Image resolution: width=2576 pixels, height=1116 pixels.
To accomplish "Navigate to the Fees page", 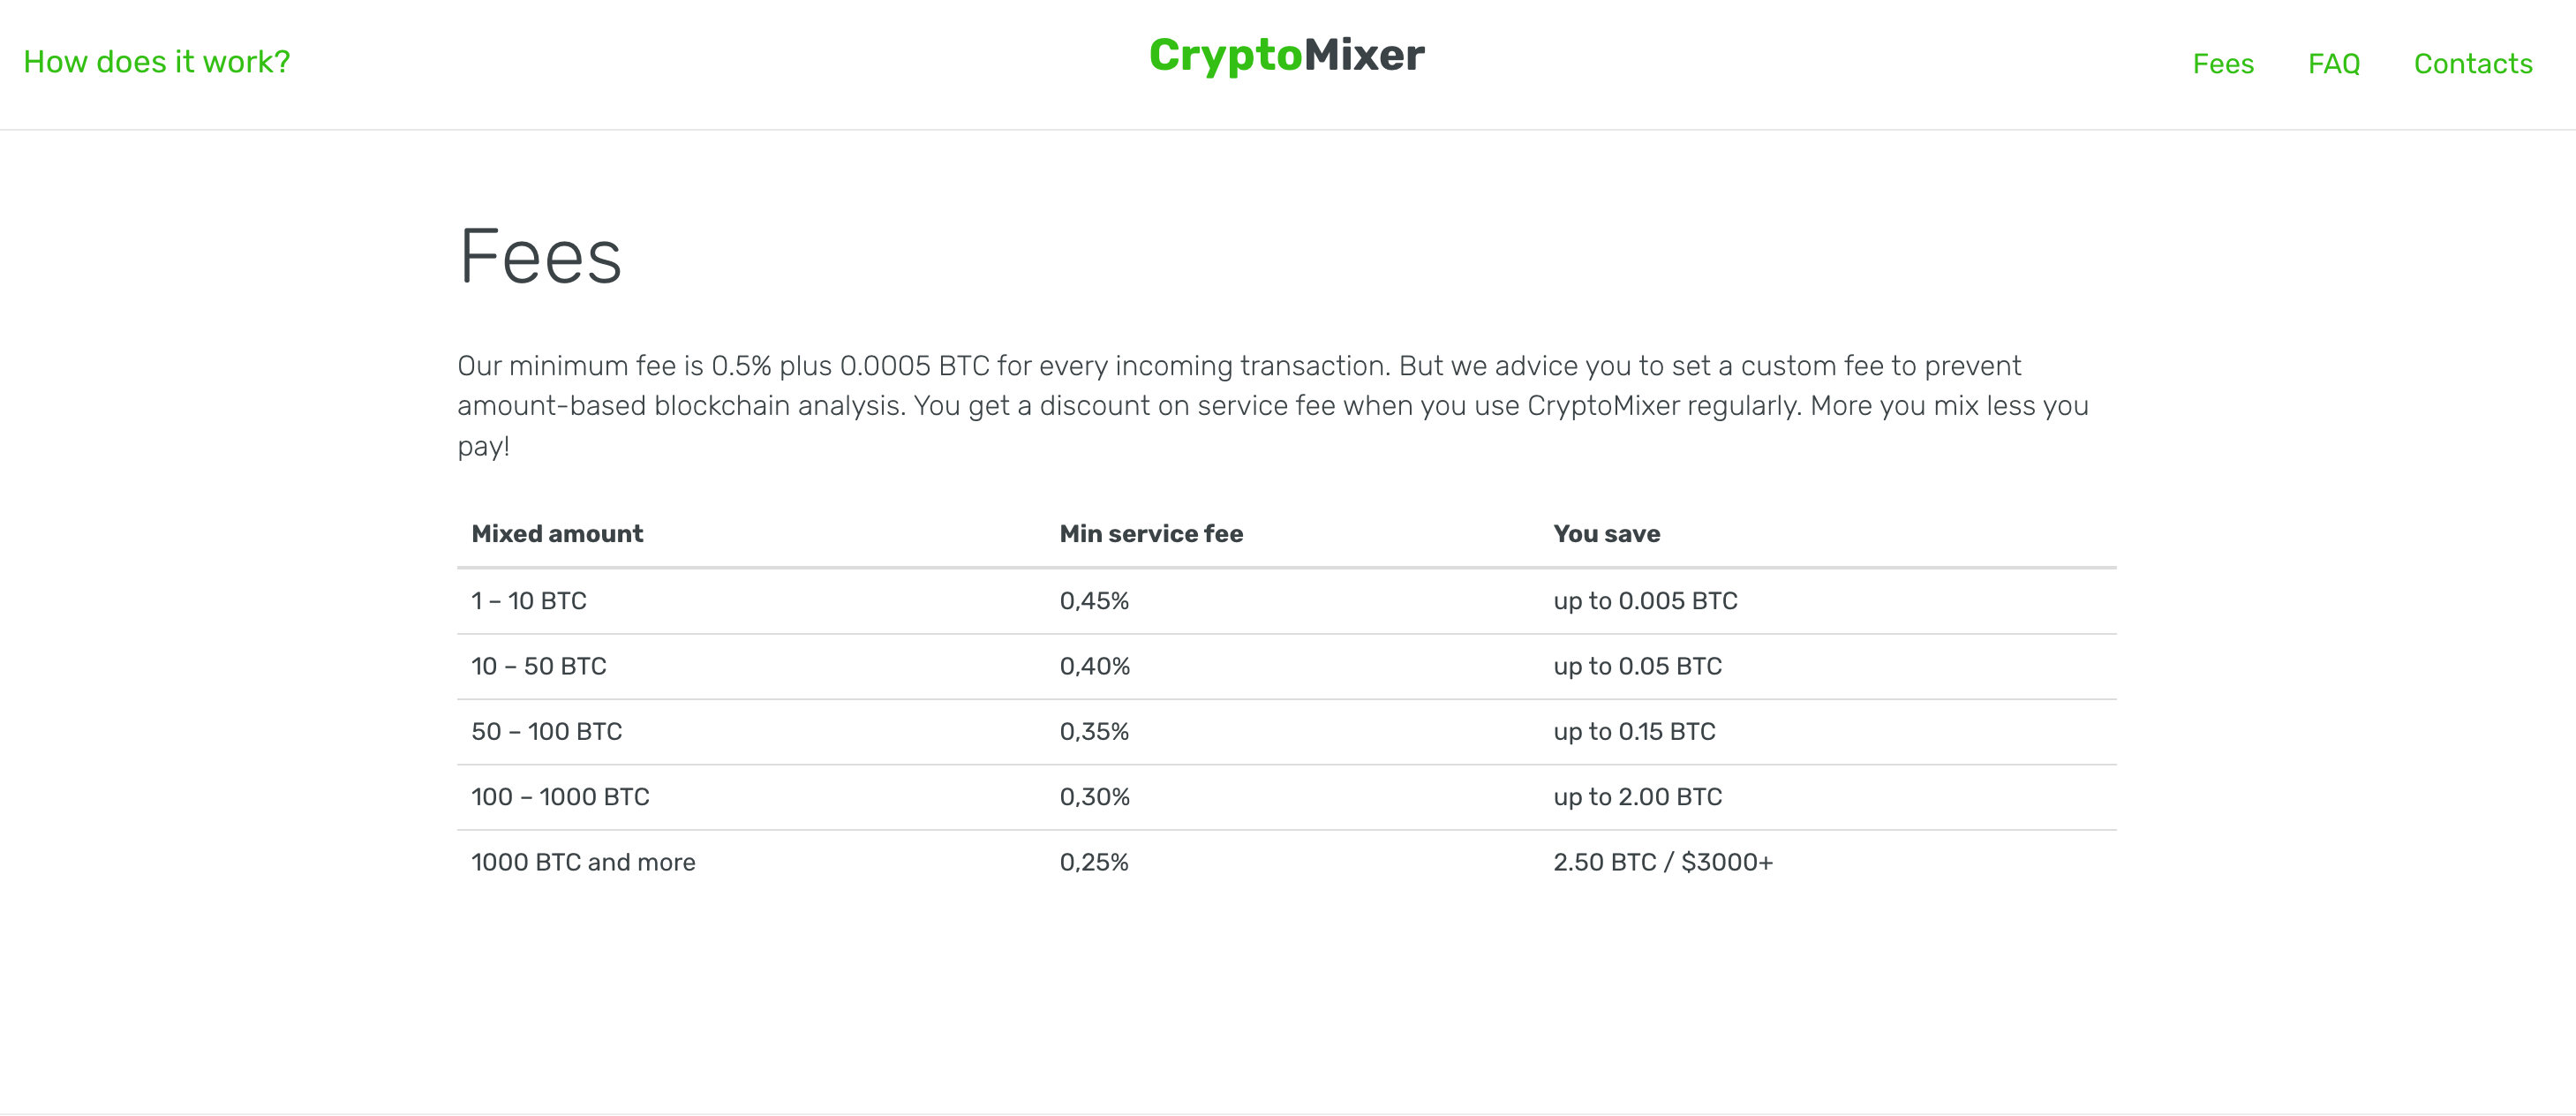I will [2224, 64].
